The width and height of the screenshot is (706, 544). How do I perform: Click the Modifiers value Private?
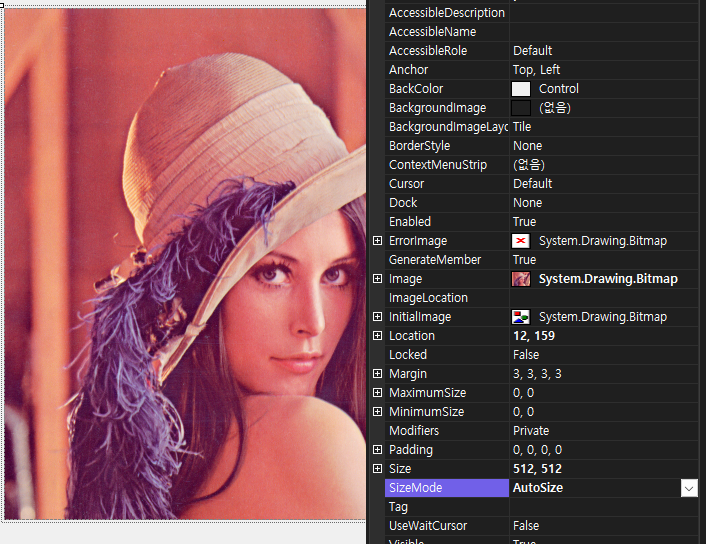tap(531, 431)
